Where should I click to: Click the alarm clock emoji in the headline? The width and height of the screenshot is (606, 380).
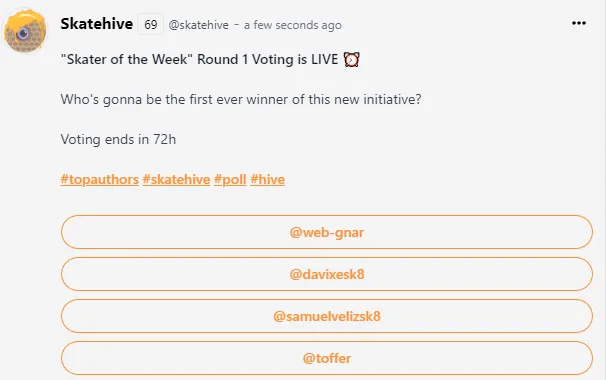coord(351,60)
